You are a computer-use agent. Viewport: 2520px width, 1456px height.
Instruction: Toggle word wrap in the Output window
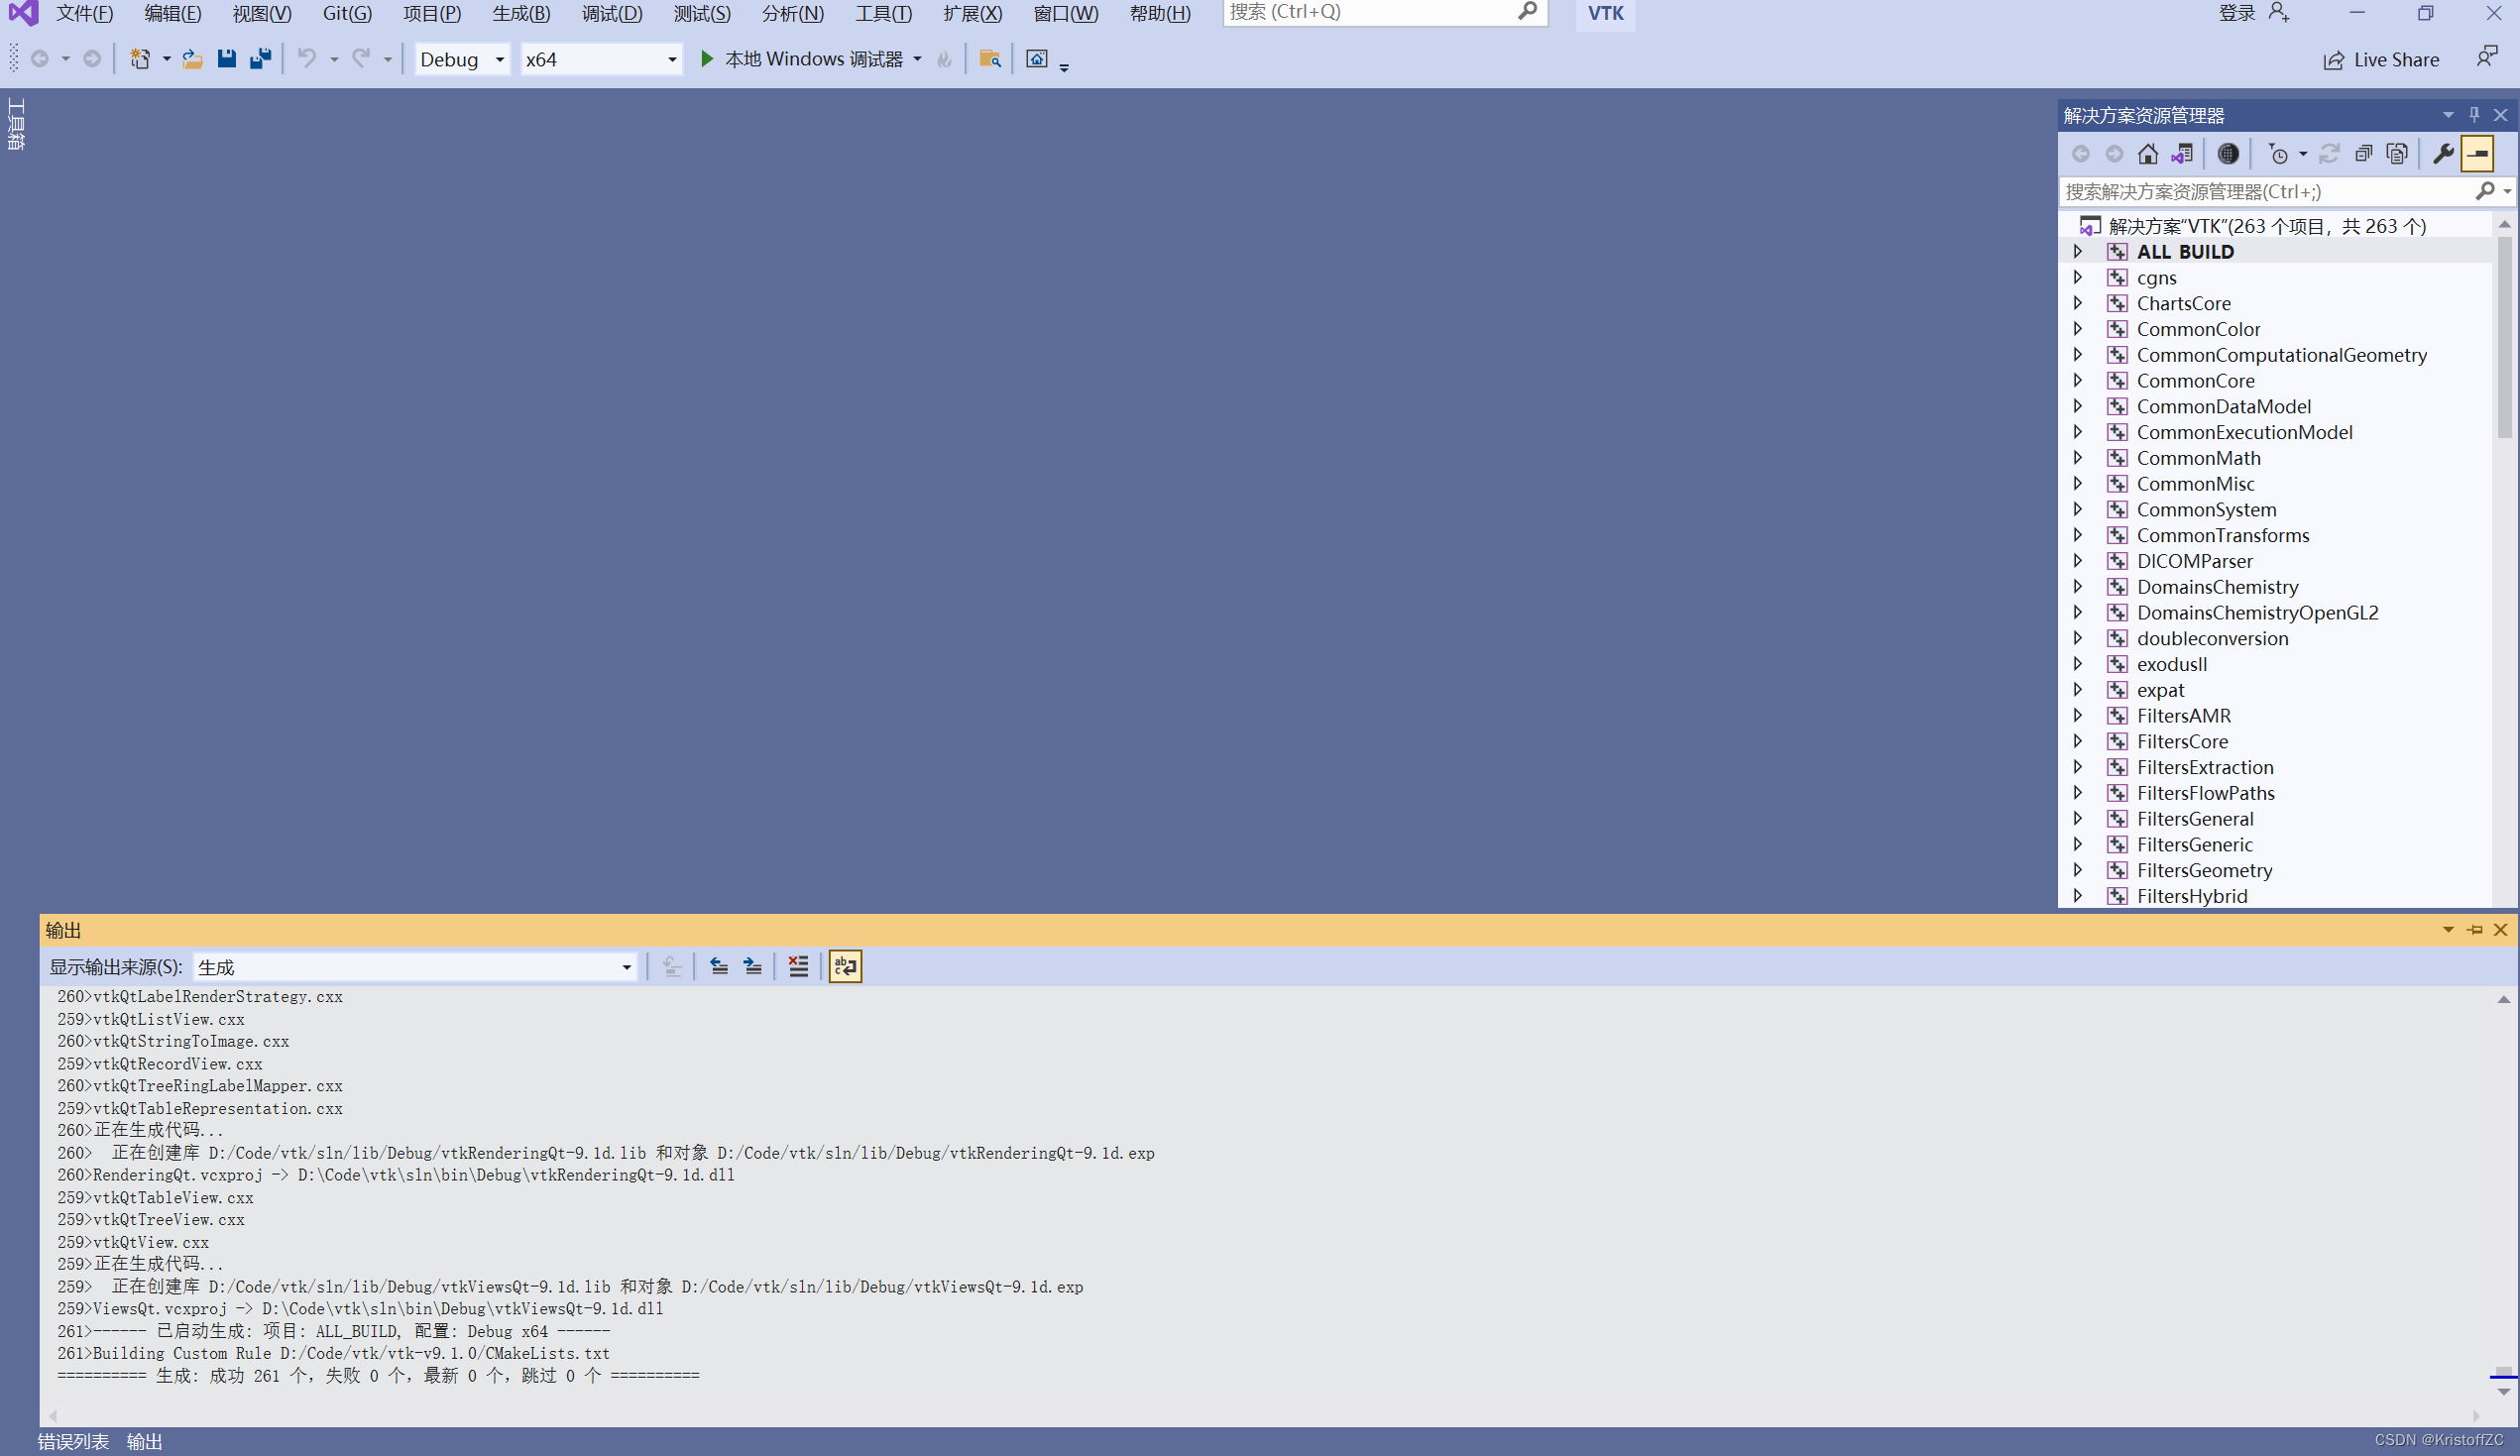pos(845,966)
